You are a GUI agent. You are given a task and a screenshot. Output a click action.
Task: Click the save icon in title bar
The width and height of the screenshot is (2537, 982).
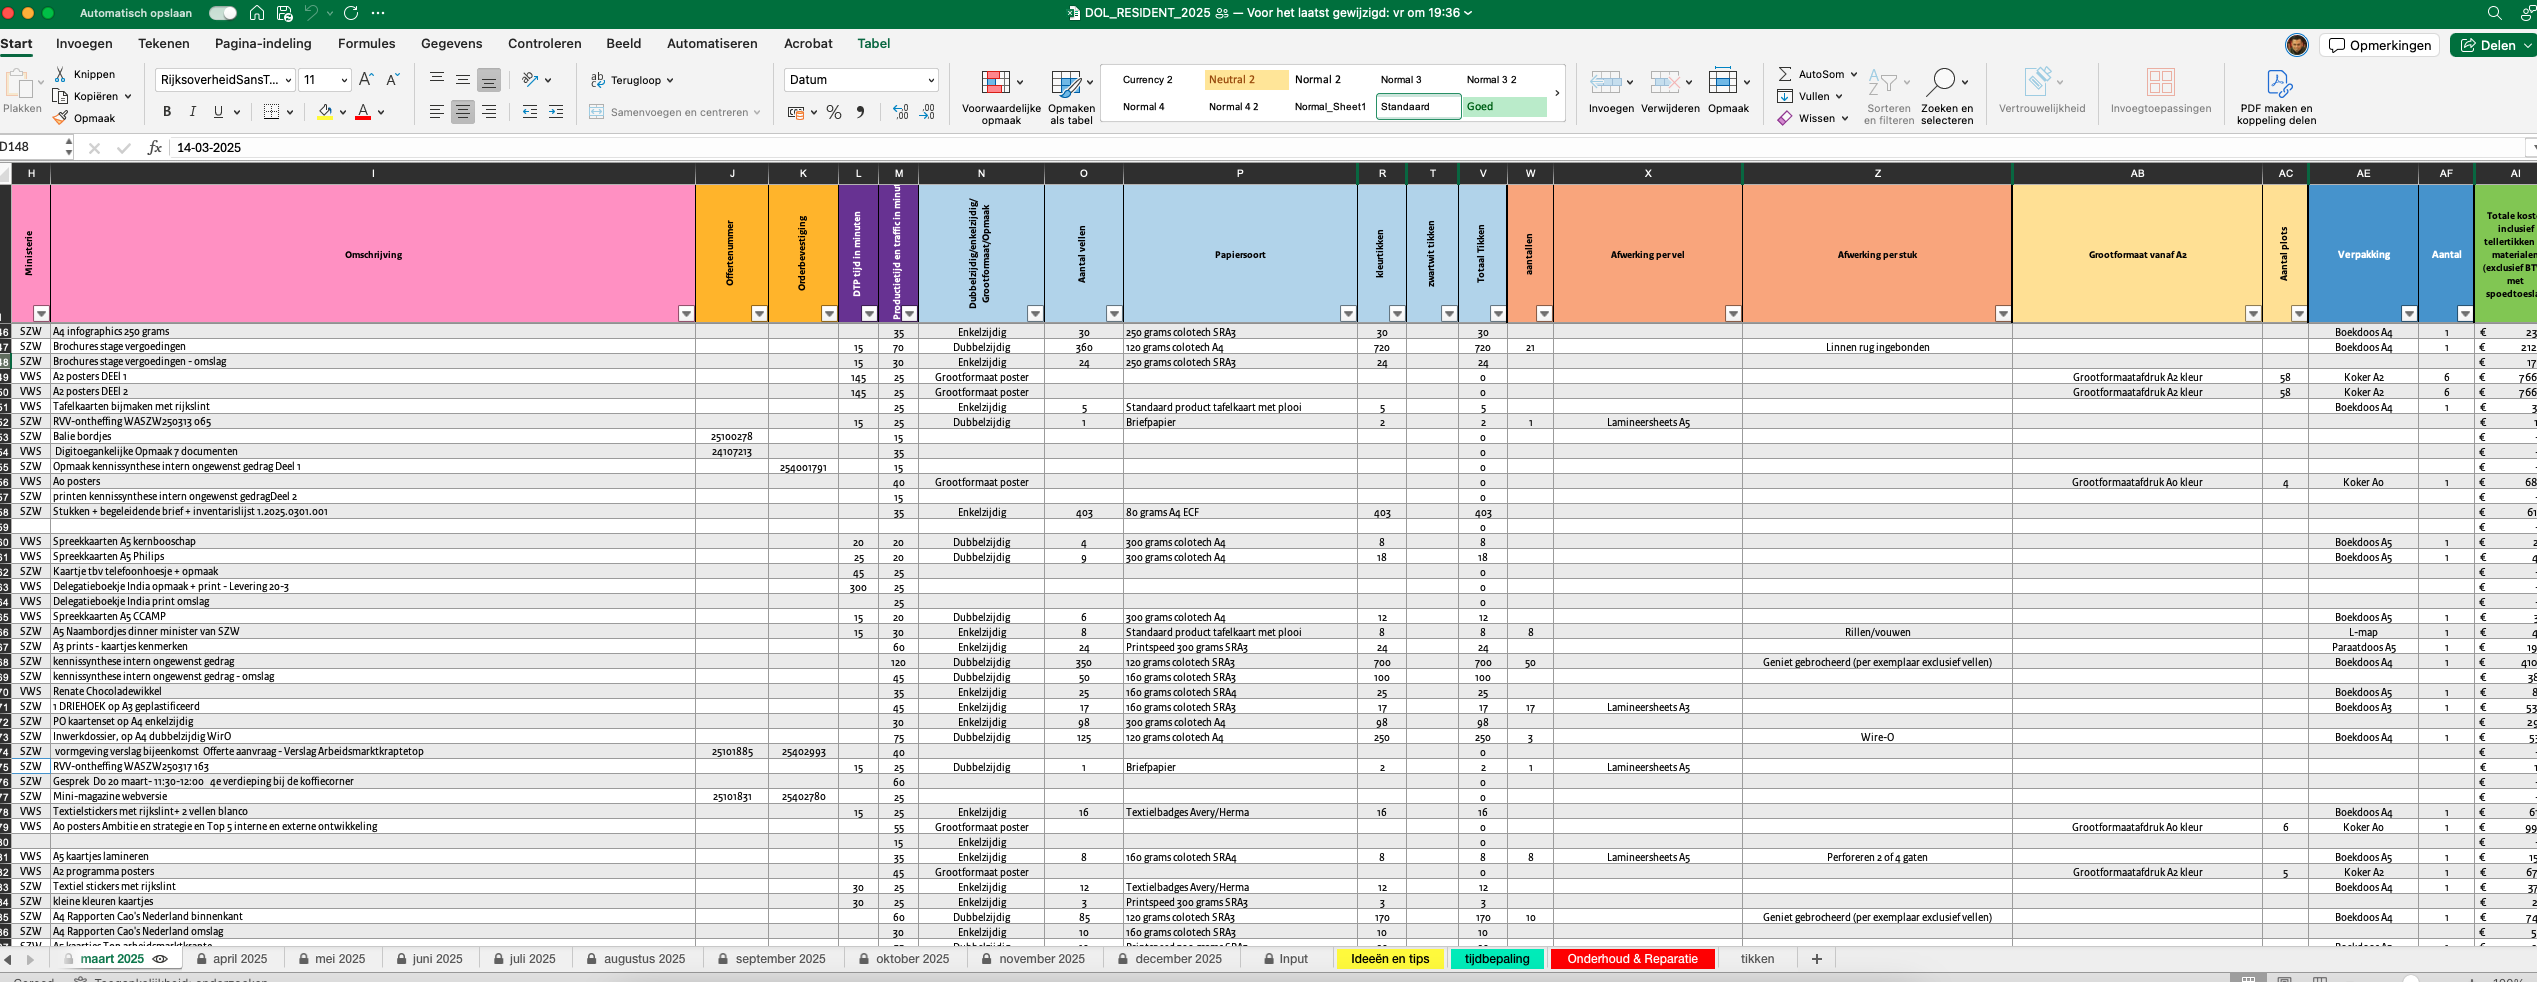click(285, 13)
